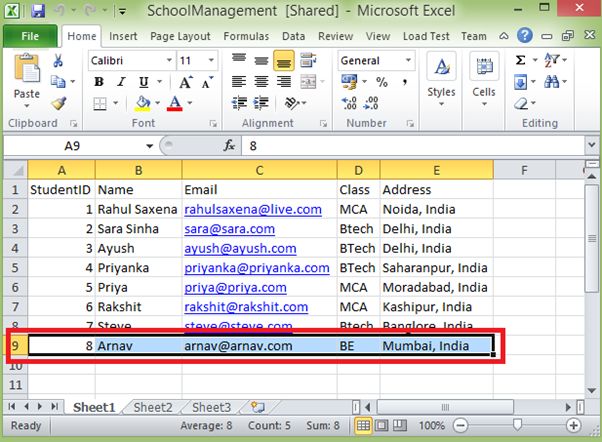602x442 pixels.
Task: Open Excel Help question mark
Action: 524,36
